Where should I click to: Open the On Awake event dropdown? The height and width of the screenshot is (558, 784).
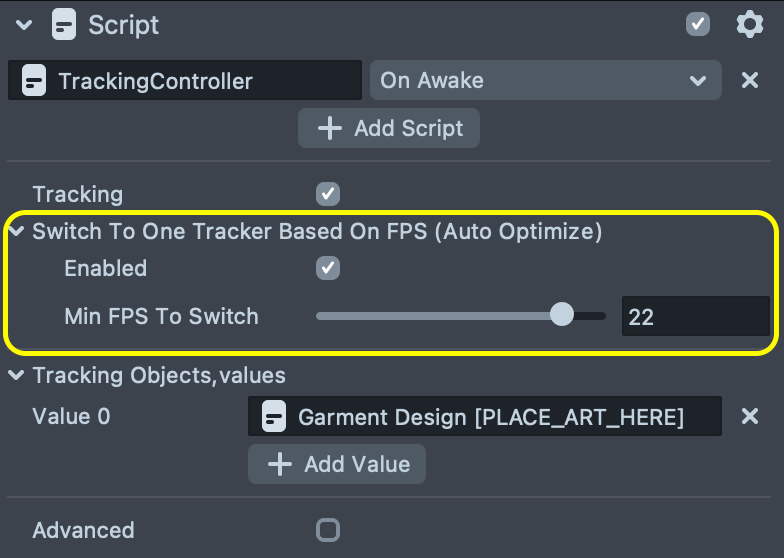[x=545, y=81]
